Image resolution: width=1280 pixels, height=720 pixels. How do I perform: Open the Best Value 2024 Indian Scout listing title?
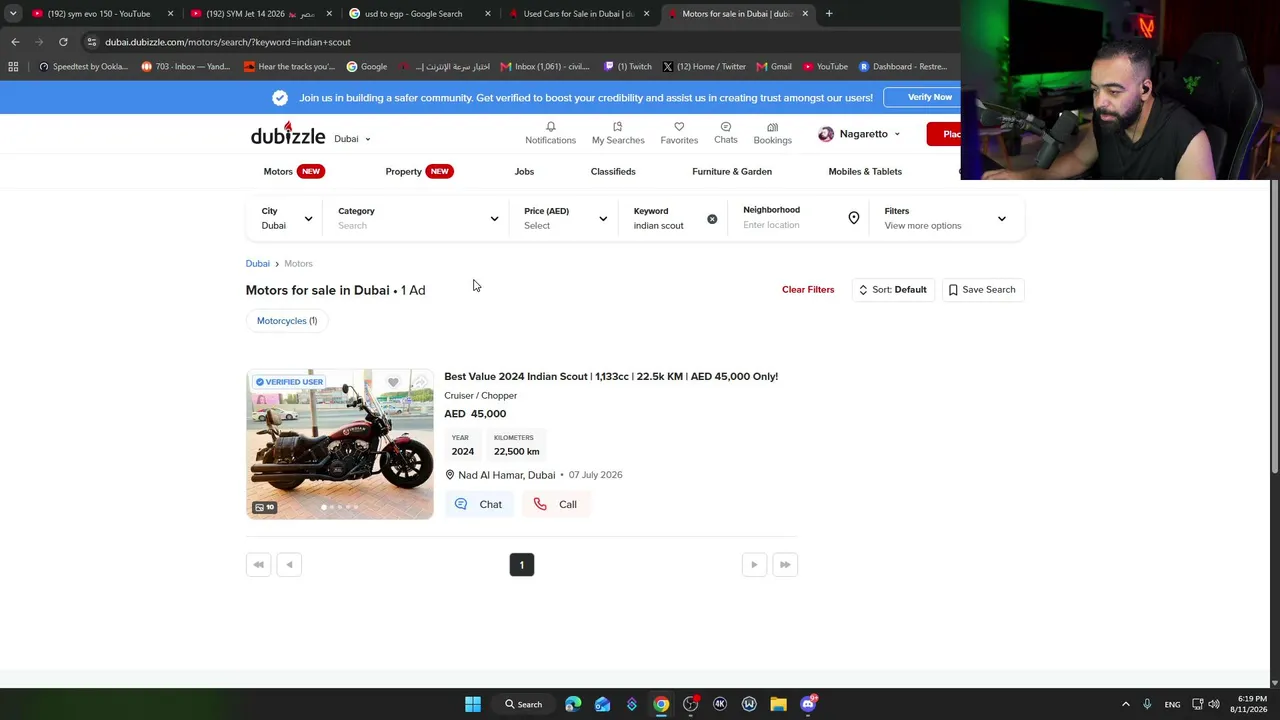pos(611,377)
